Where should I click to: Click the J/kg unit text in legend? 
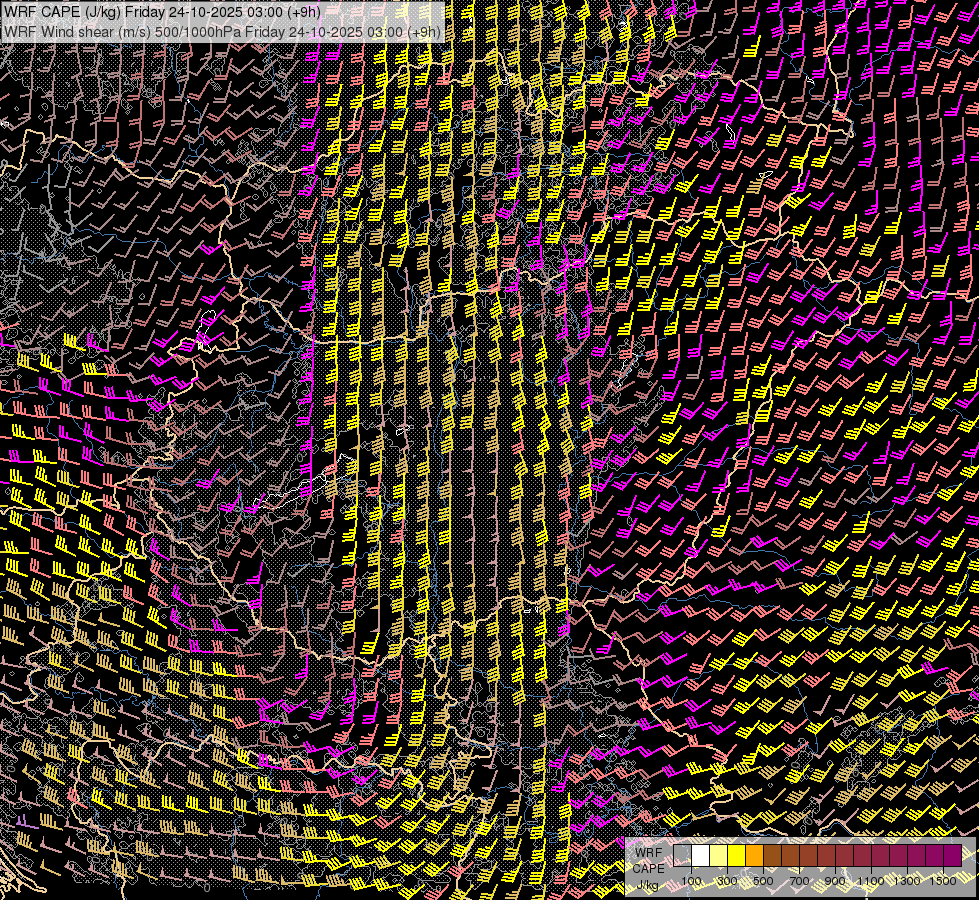point(647,885)
